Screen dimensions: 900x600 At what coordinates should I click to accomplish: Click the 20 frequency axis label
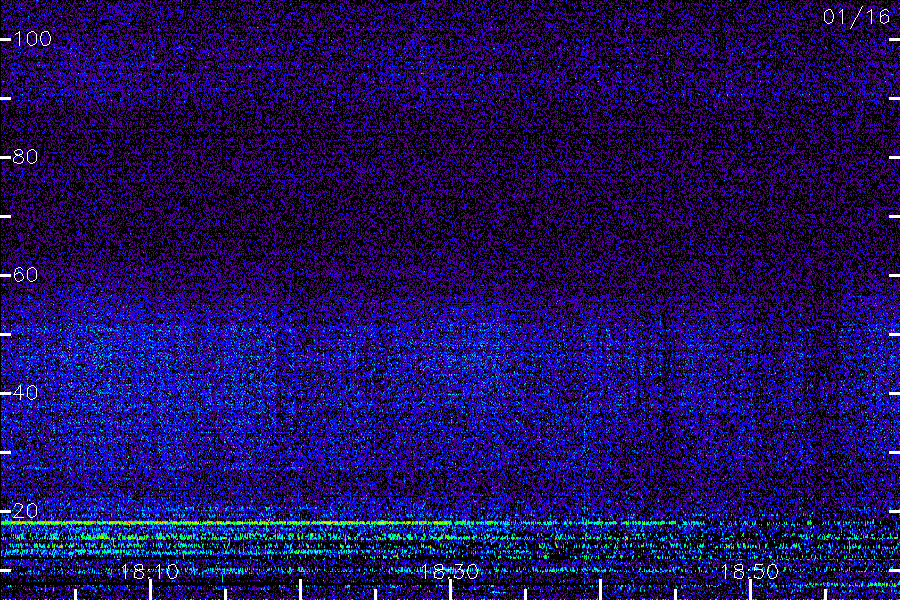pos(25,511)
